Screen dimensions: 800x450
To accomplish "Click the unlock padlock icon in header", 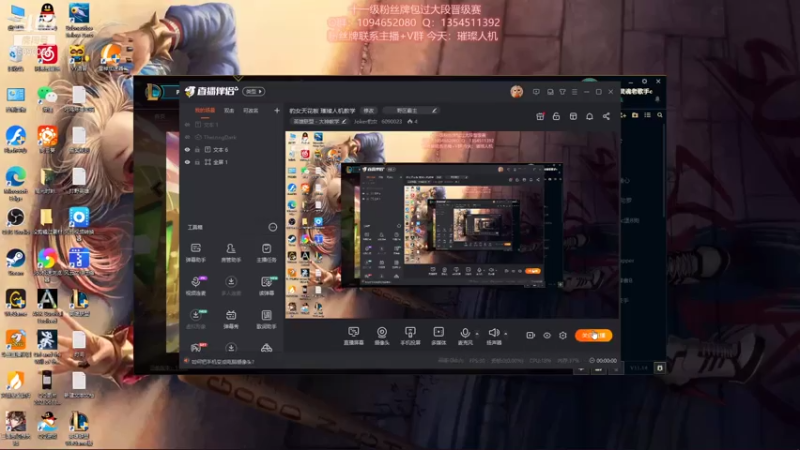I will tap(556, 116).
